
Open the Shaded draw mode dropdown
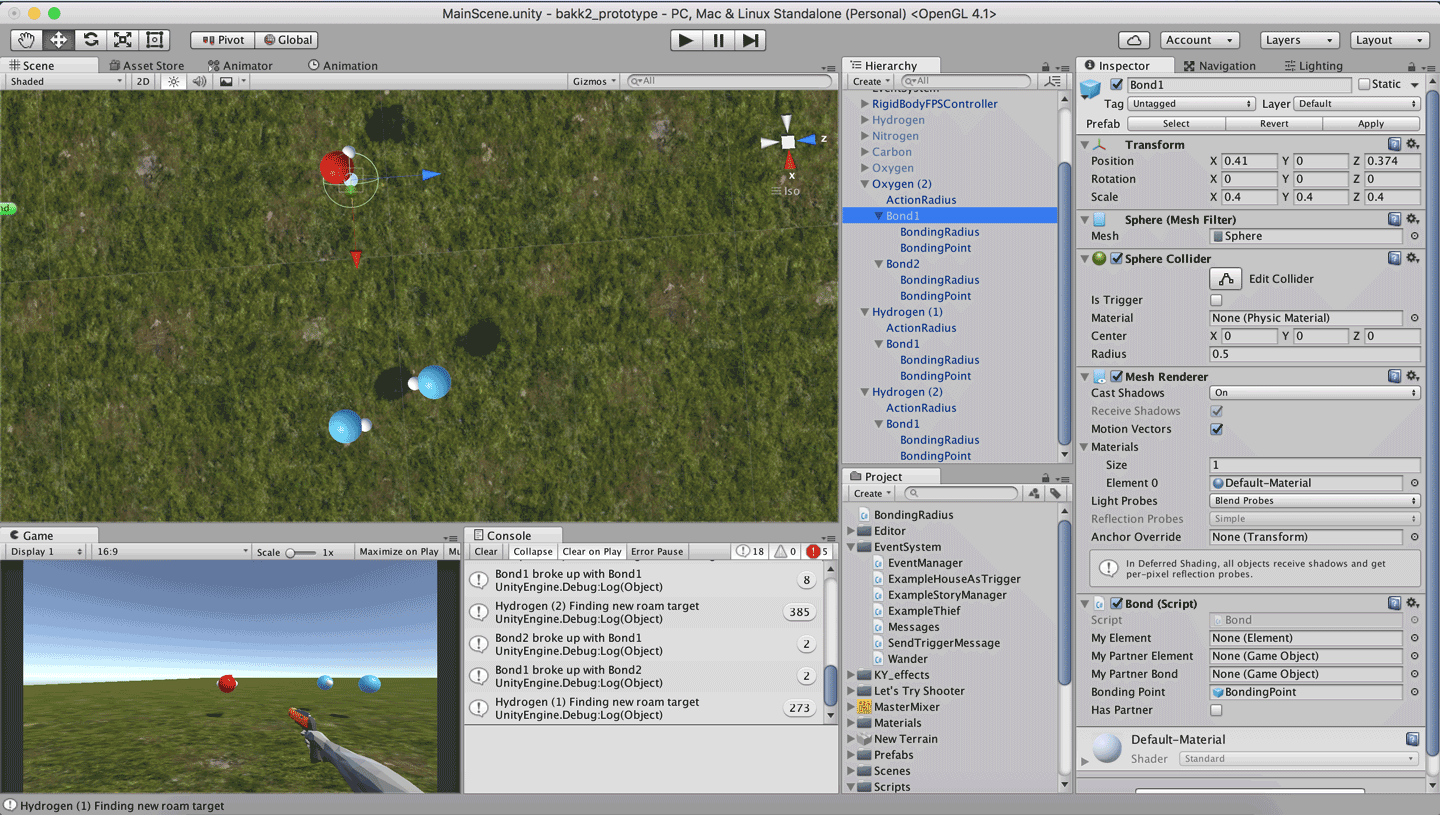(x=65, y=81)
